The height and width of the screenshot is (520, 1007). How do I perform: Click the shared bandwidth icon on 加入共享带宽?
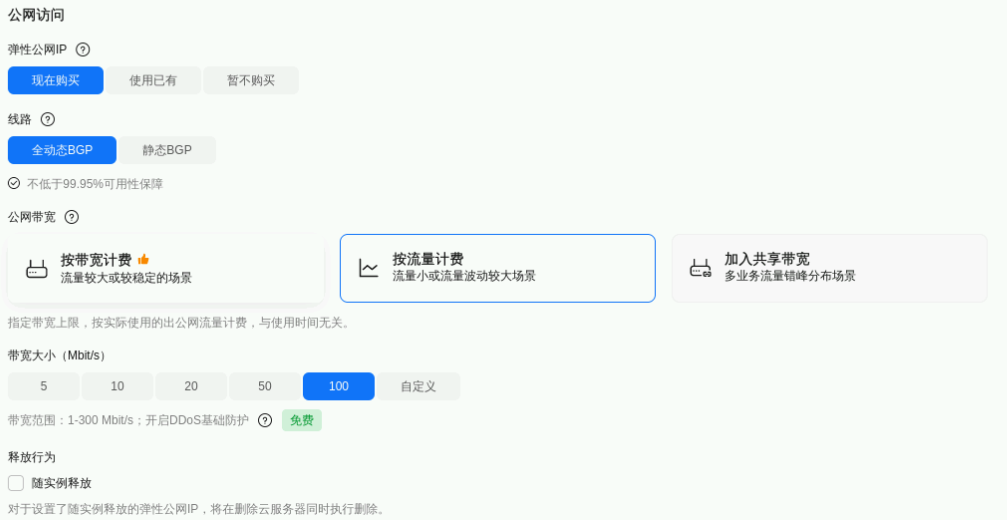[700, 268]
